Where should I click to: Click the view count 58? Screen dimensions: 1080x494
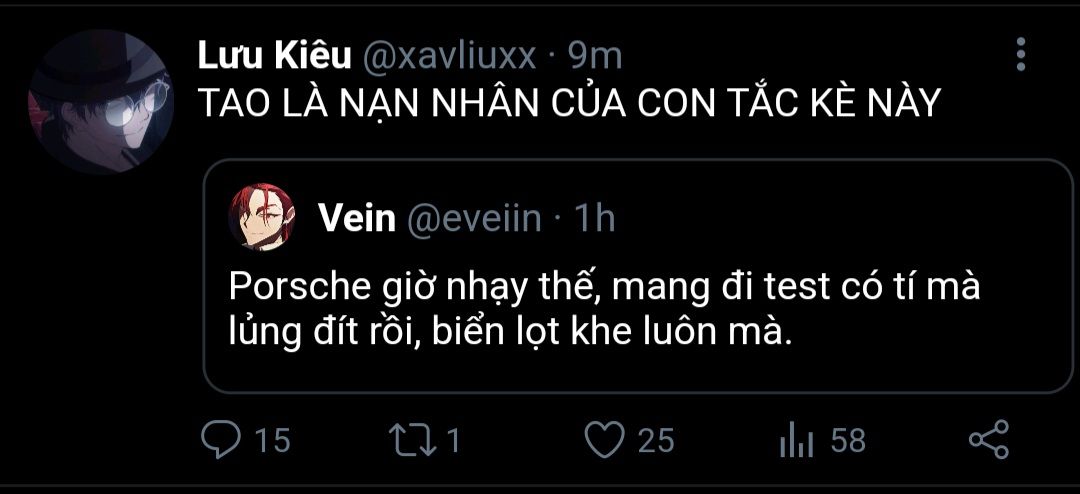click(847, 440)
